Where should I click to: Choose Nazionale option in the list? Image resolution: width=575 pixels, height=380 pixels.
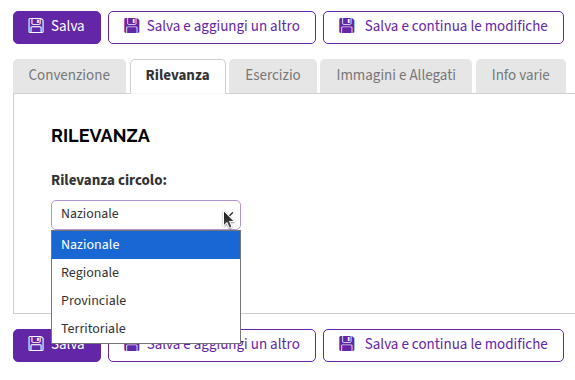[x=146, y=245]
